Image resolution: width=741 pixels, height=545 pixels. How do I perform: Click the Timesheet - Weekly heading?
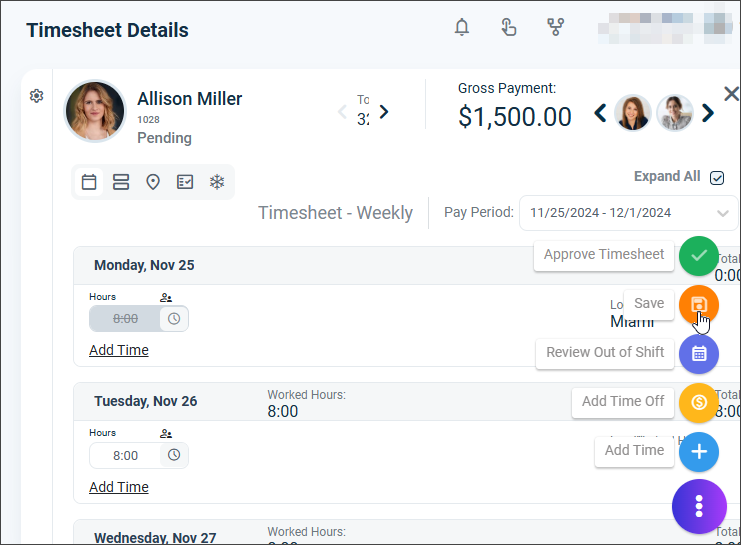click(335, 213)
